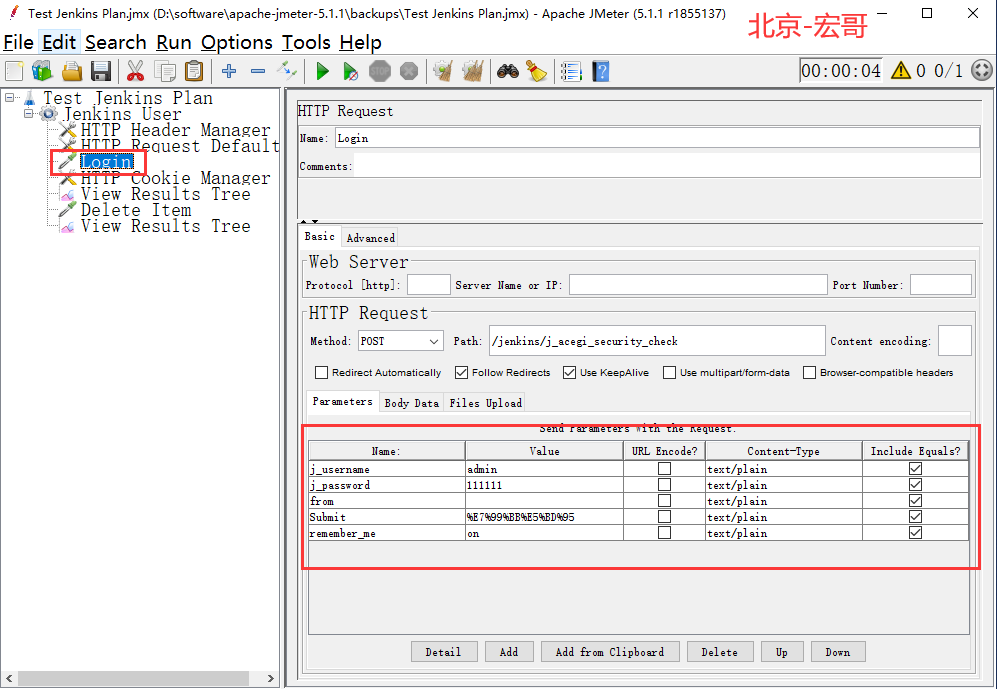997x689 pixels.
Task: Toggle the Redirect Automatically checkbox
Action: pyautogui.click(x=322, y=372)
